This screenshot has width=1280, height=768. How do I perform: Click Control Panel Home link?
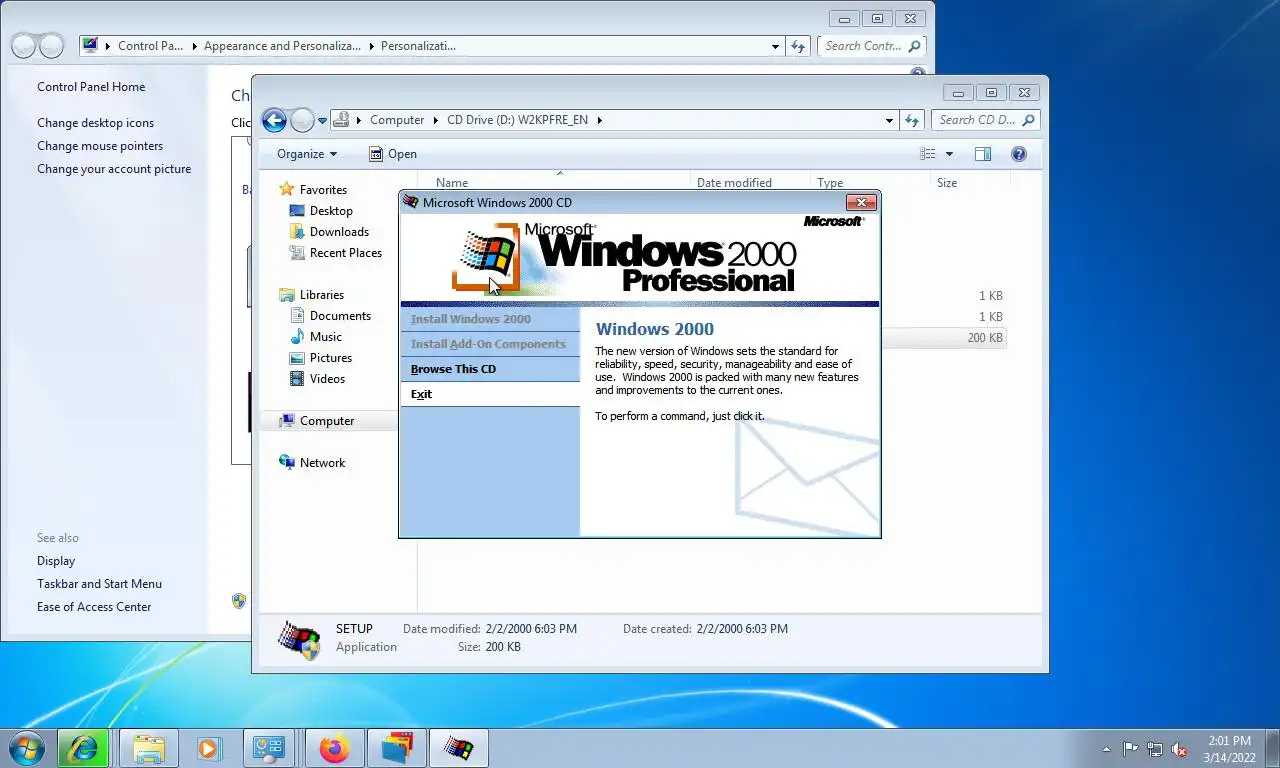tap(91, 87)
